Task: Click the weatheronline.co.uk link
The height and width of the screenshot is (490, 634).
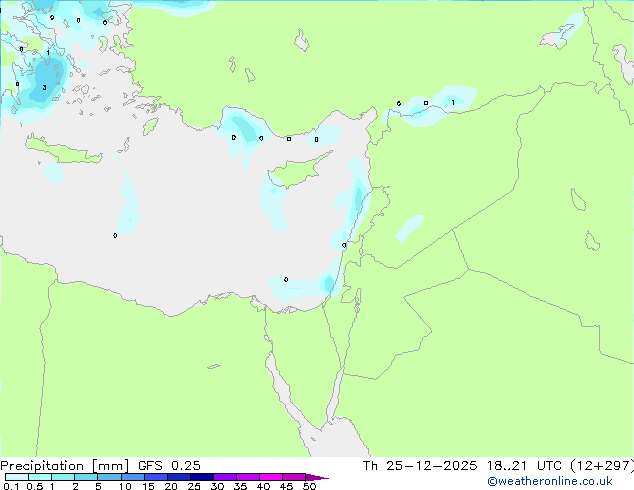Action: click(x=550, y=481)
